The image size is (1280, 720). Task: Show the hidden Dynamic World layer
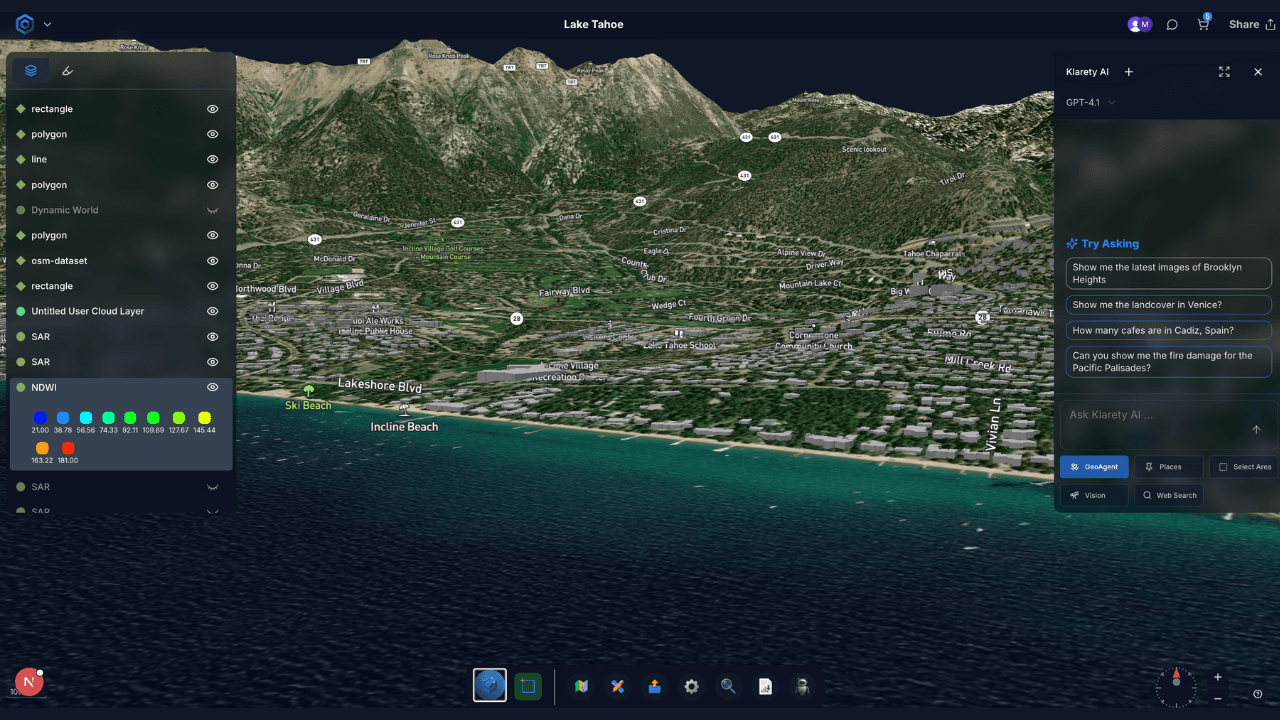[212, 210]
